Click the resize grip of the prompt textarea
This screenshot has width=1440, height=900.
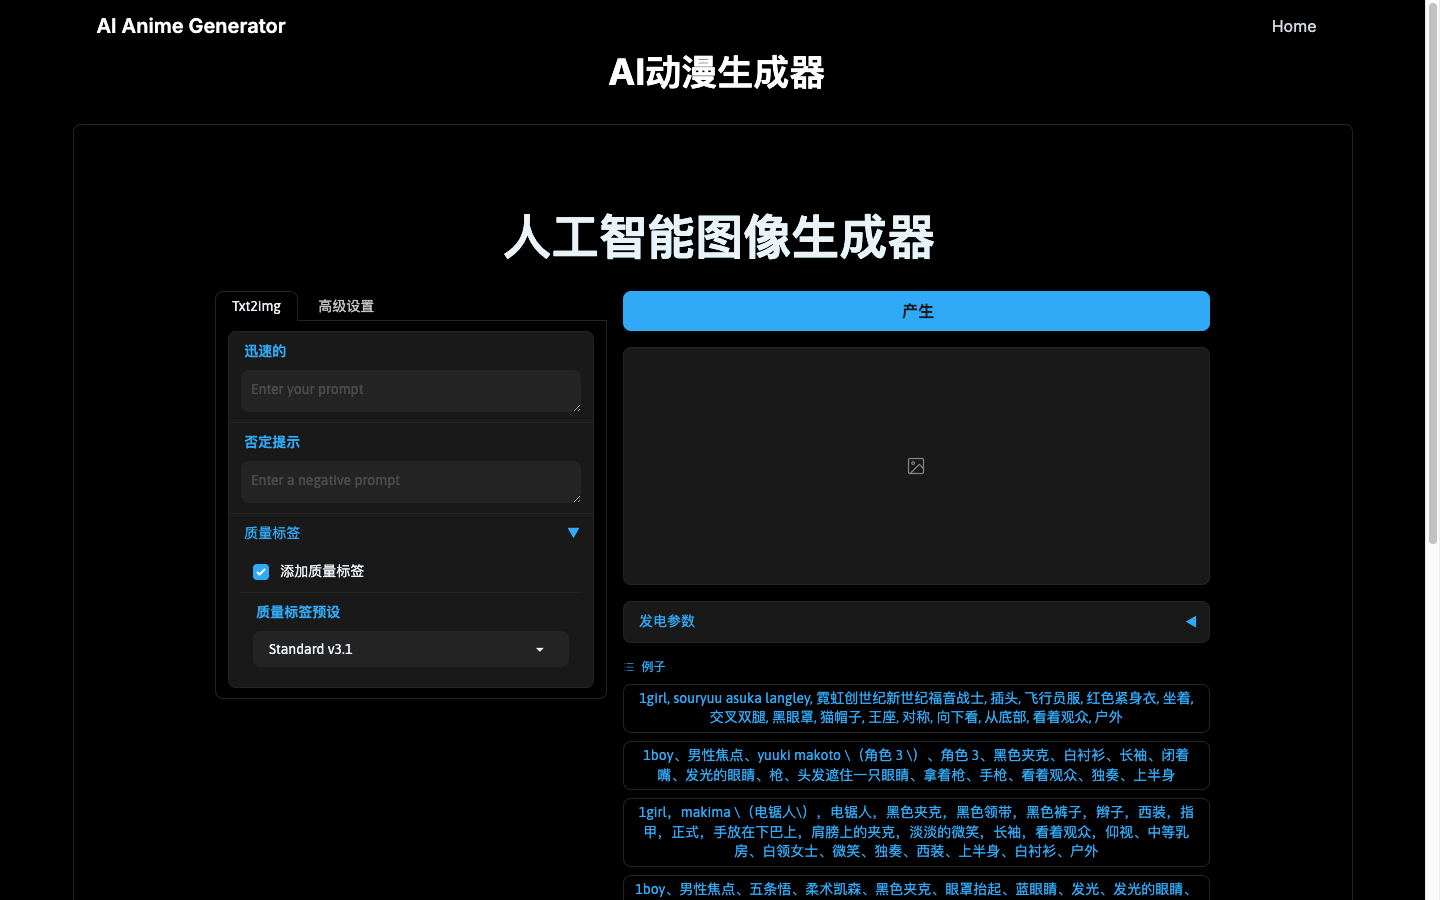576,406
